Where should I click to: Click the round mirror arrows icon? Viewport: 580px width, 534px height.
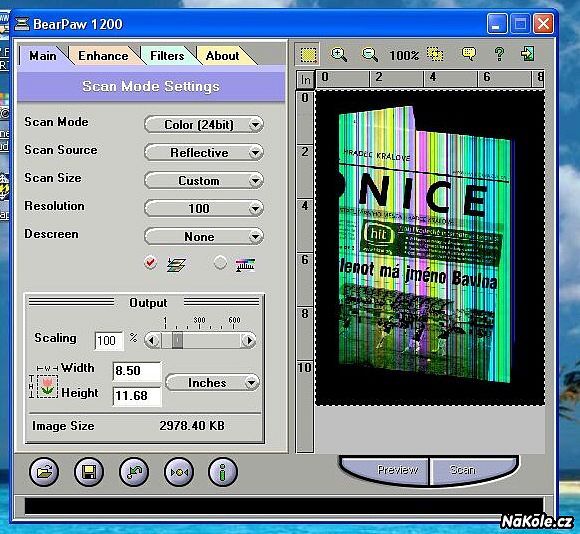[x=179, y=472]
